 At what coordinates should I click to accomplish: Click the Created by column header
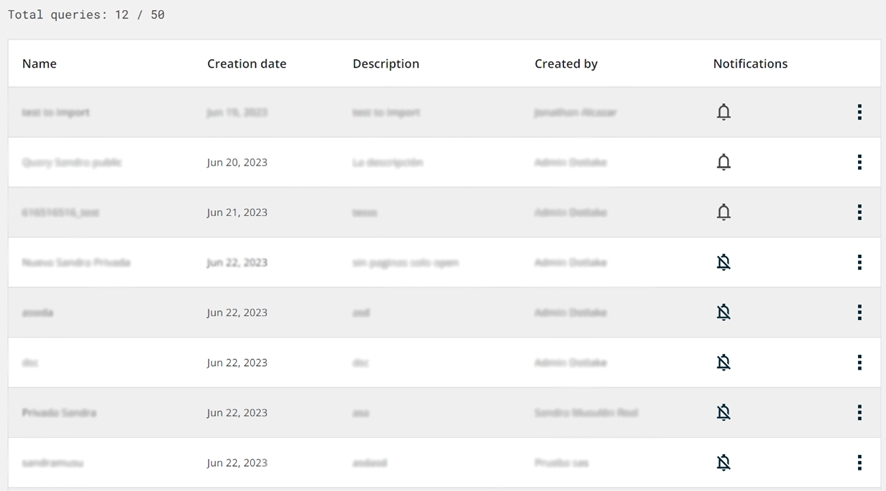tap(566, 64)
